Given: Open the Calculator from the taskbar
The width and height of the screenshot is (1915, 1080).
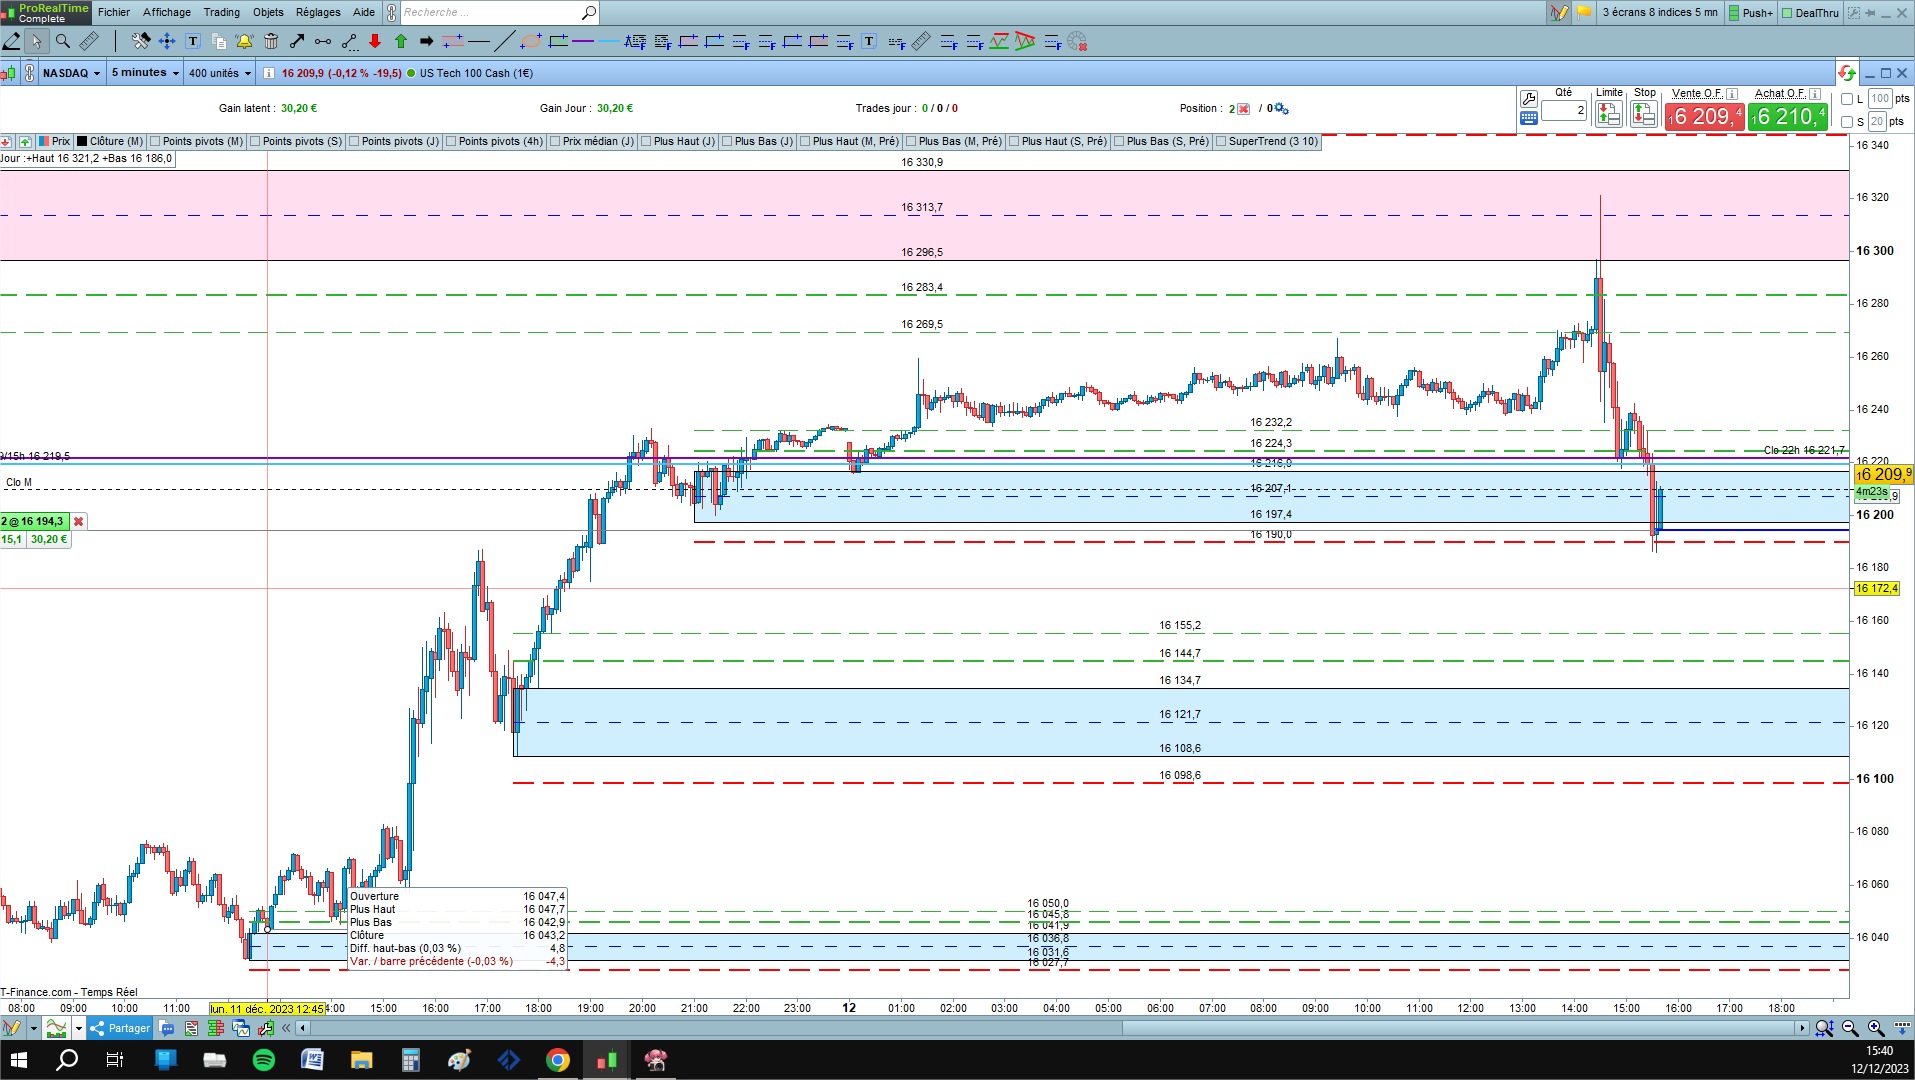Looking at the screenshot, I should [x=410, y=1060].
